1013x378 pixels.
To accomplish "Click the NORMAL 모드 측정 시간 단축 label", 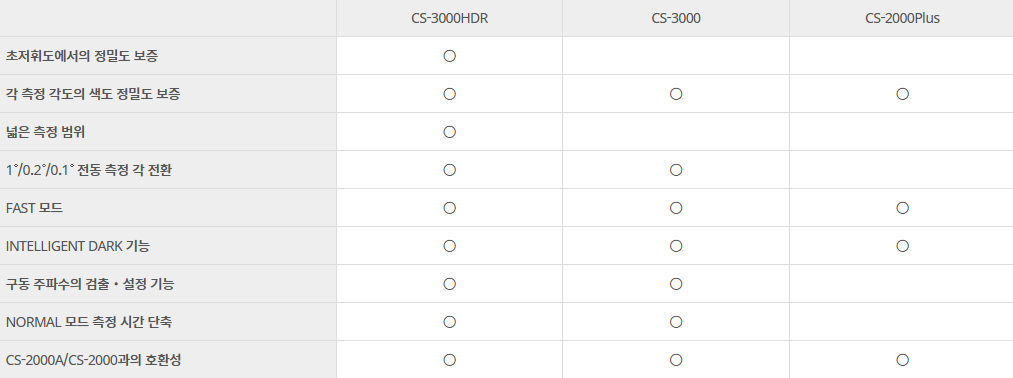I will (89, 322).
